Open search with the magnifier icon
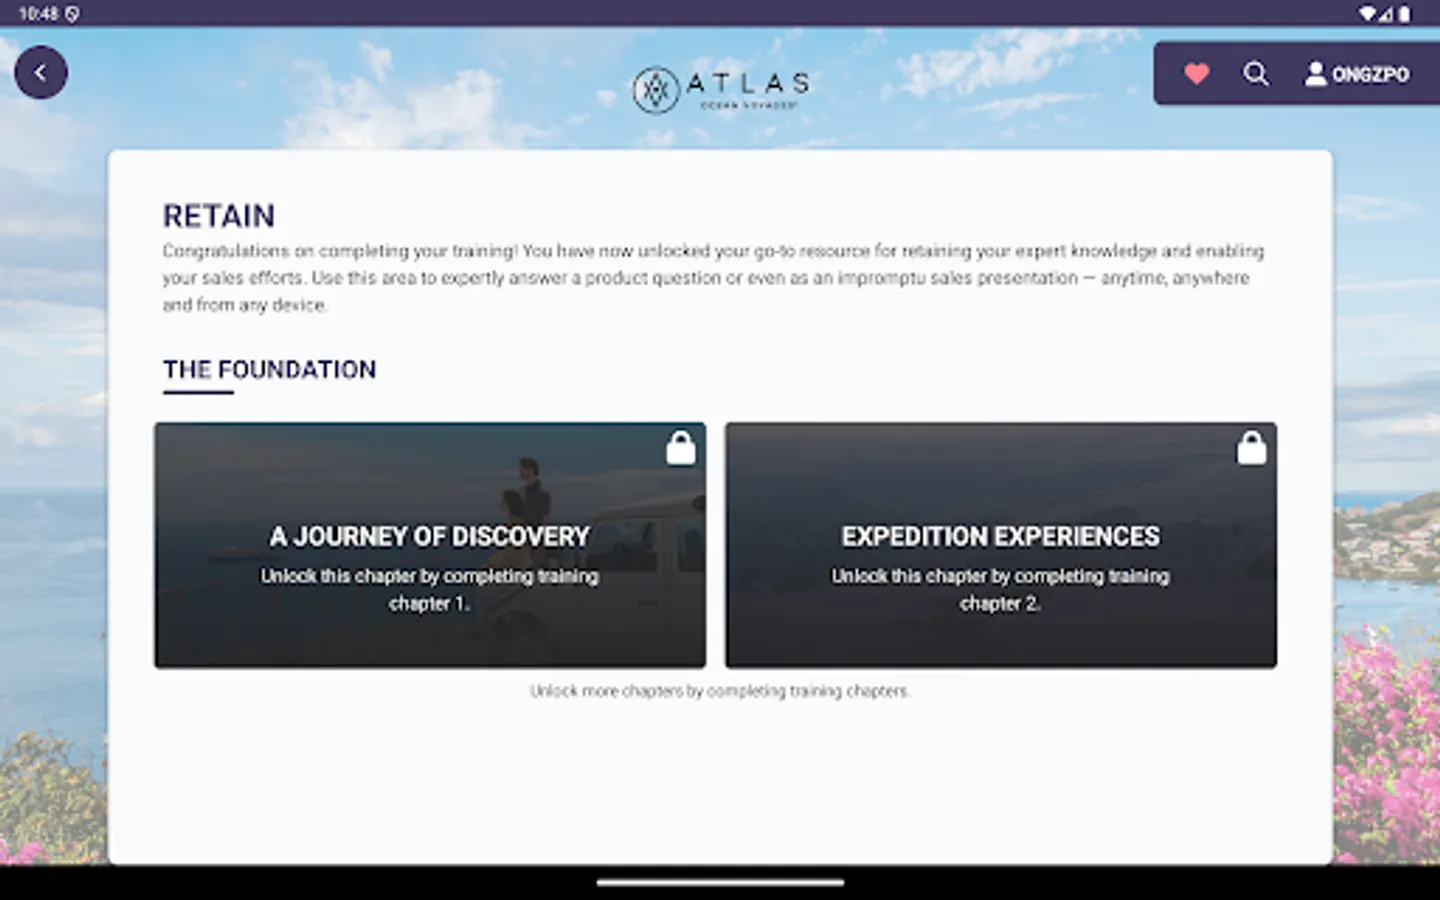 [1256, 73]
